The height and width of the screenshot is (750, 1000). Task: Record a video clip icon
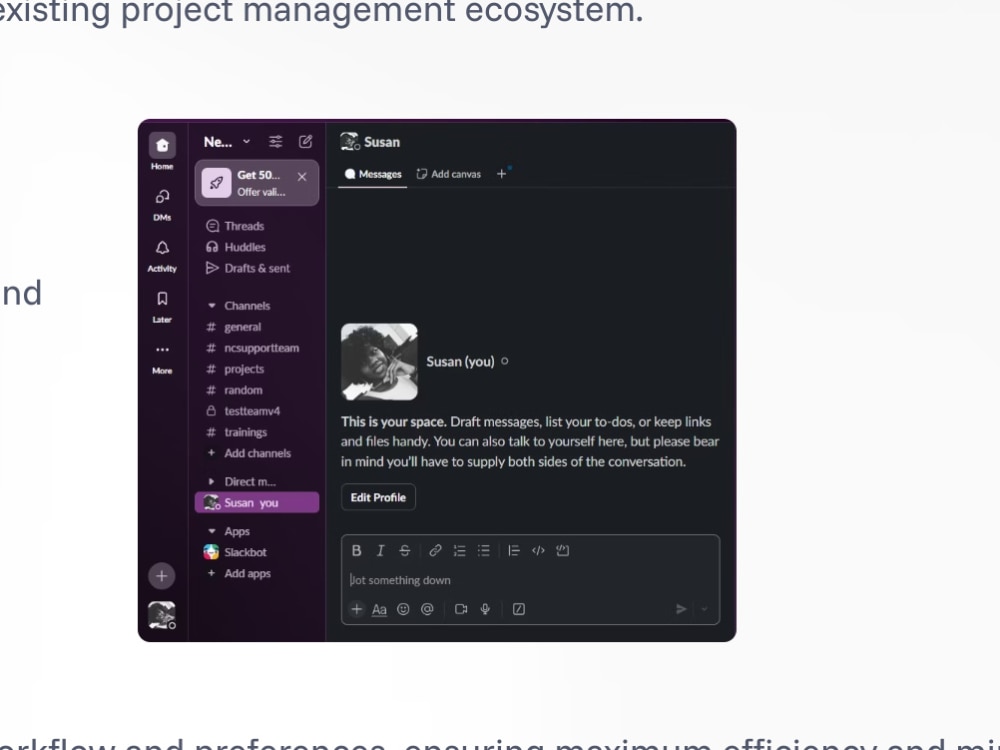click(460, 609)
